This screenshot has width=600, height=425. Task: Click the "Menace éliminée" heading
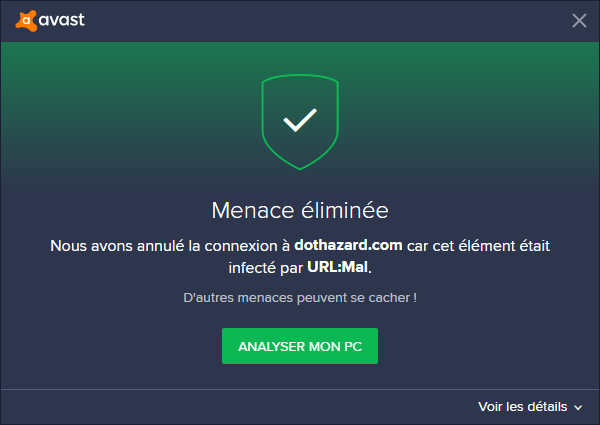[300, 211]
